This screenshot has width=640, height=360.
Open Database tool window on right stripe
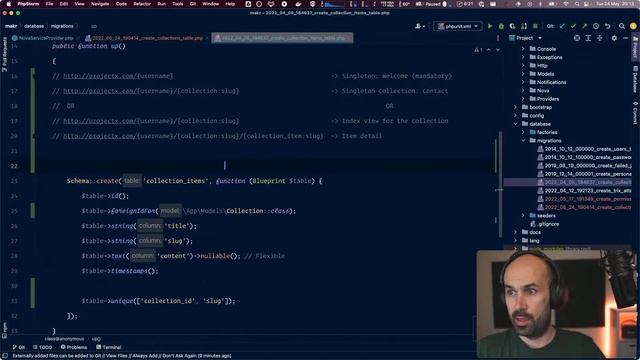tap(636, 80)
